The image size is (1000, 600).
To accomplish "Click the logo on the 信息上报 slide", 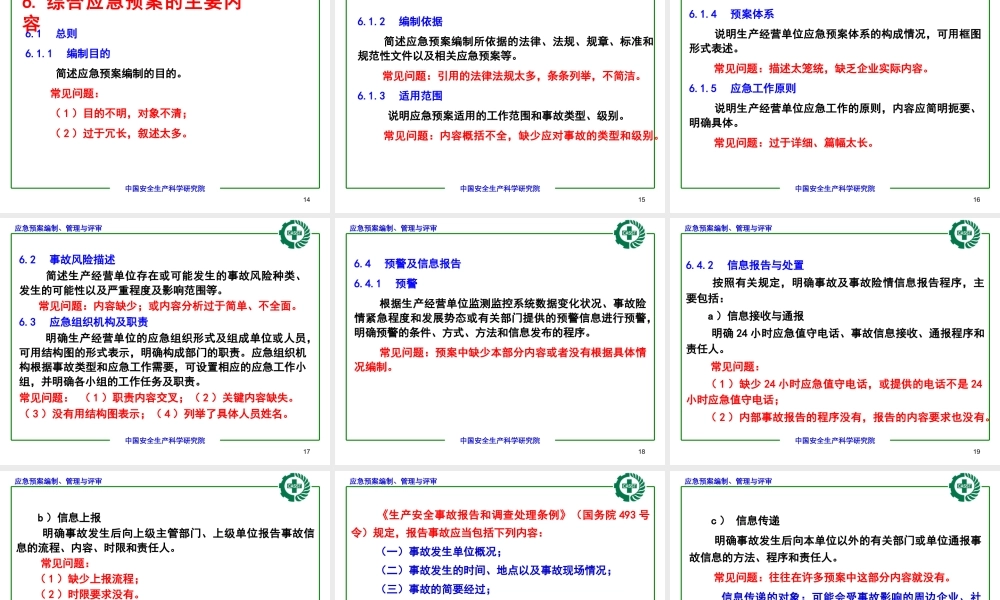I will tap(295, 487).
